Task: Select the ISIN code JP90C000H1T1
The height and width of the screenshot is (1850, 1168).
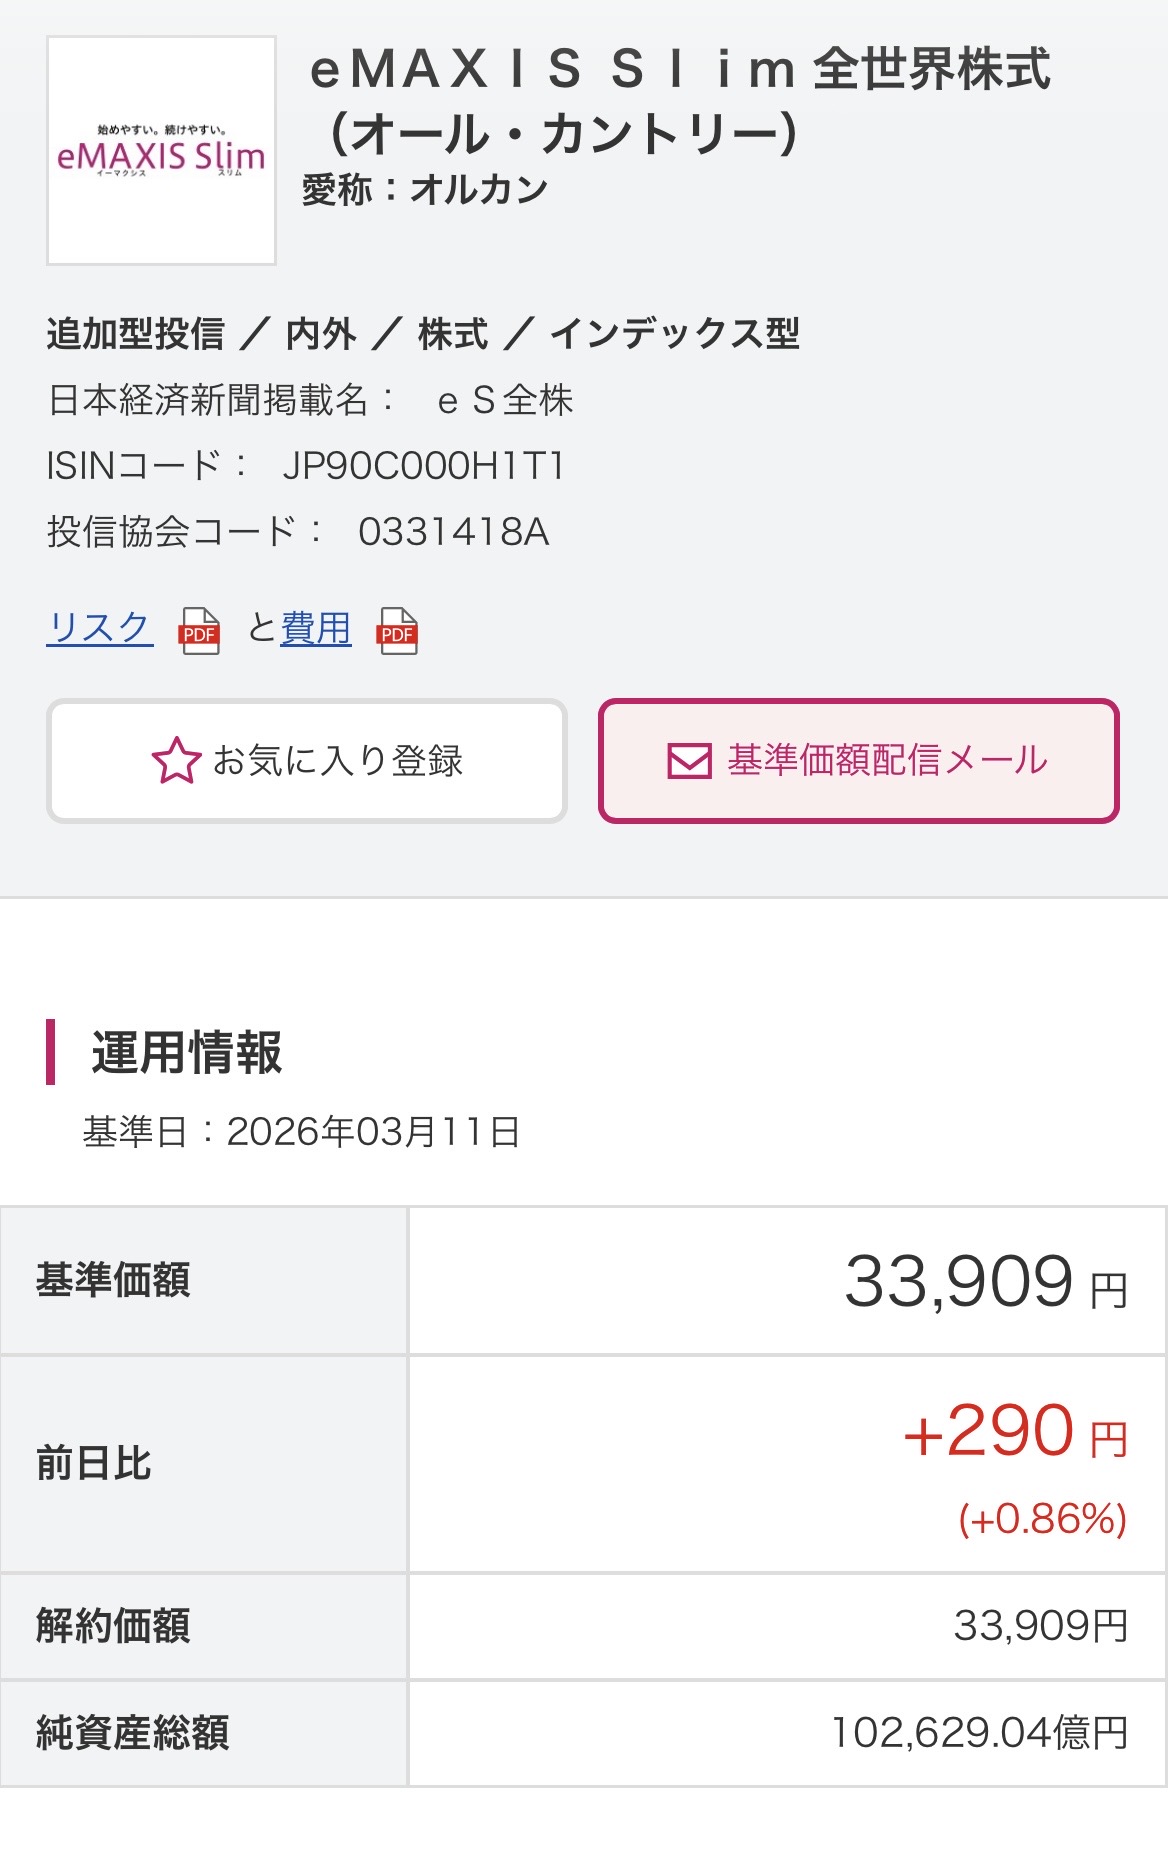Action: 424,466
